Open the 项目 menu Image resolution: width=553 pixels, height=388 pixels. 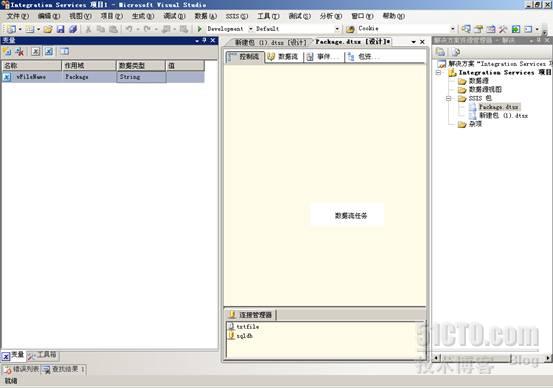(x=111, y=16)
